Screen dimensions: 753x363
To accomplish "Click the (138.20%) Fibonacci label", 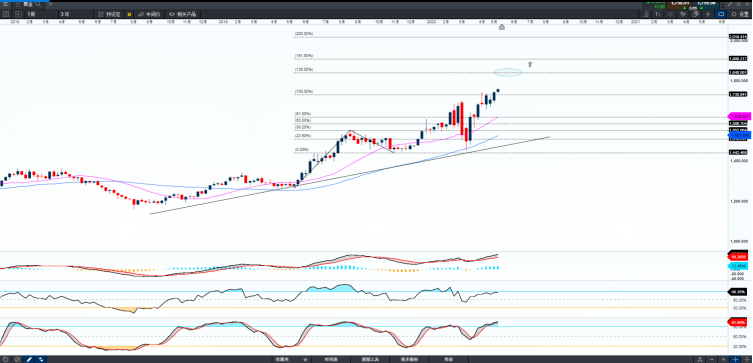I will pyautogui.click(x=304, y=70).
